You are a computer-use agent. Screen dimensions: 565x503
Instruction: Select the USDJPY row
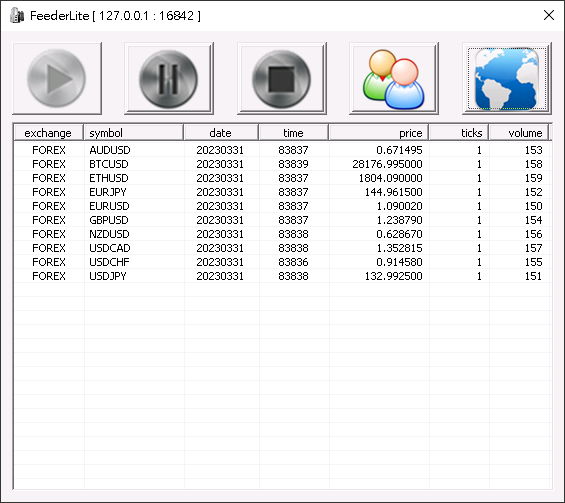pyautogui.click(x=282, y=276)
